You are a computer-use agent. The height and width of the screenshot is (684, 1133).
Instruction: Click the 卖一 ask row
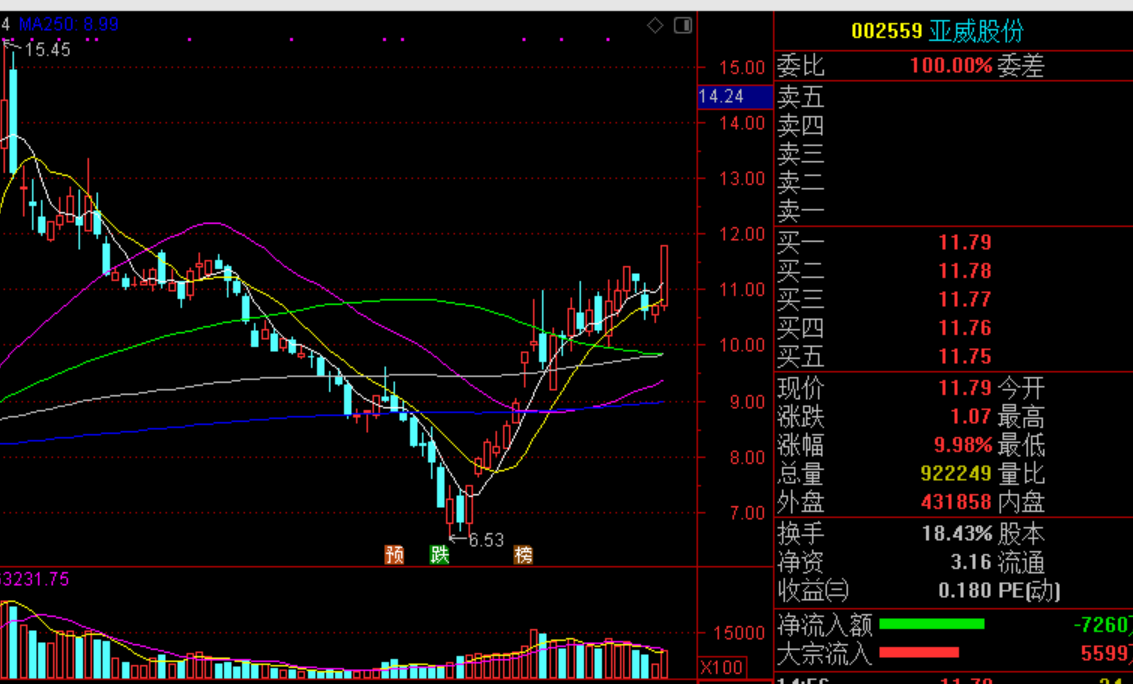click(x=801, y=211)
